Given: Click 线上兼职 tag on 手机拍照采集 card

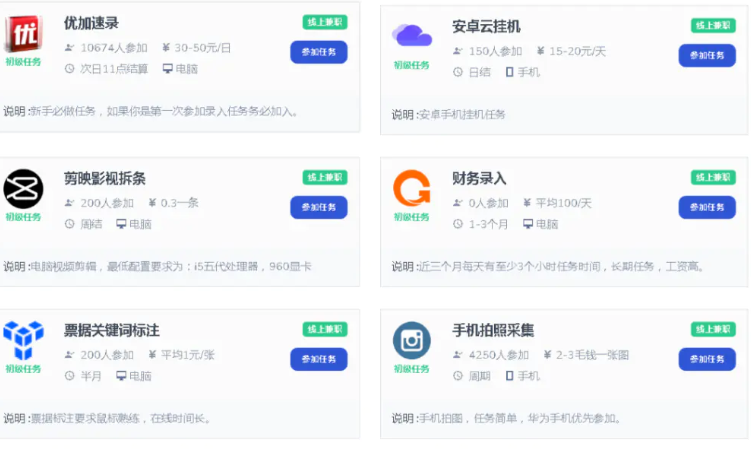Looking at the screenshot, I should (x=713, y=329).
